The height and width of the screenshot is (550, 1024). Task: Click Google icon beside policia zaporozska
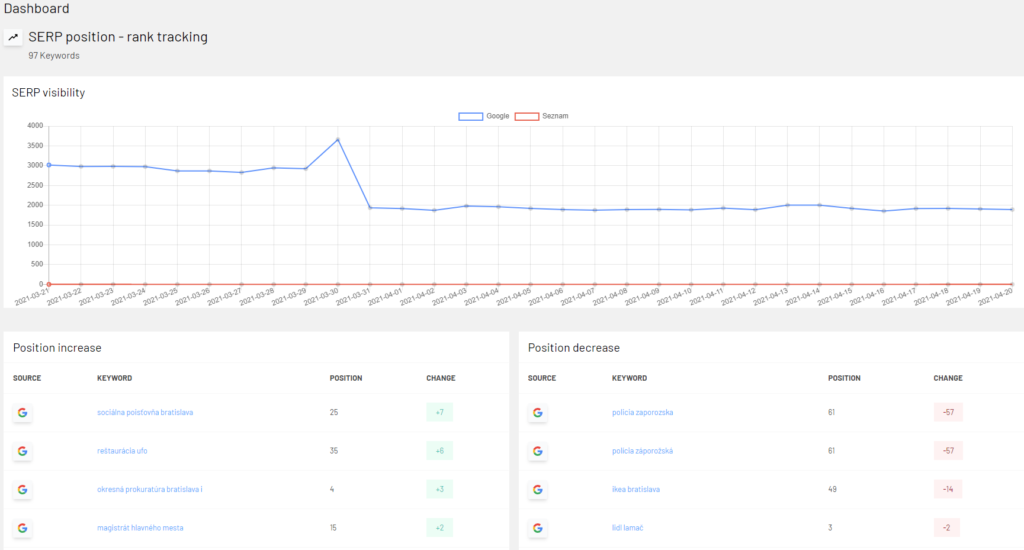pos(537,413)
